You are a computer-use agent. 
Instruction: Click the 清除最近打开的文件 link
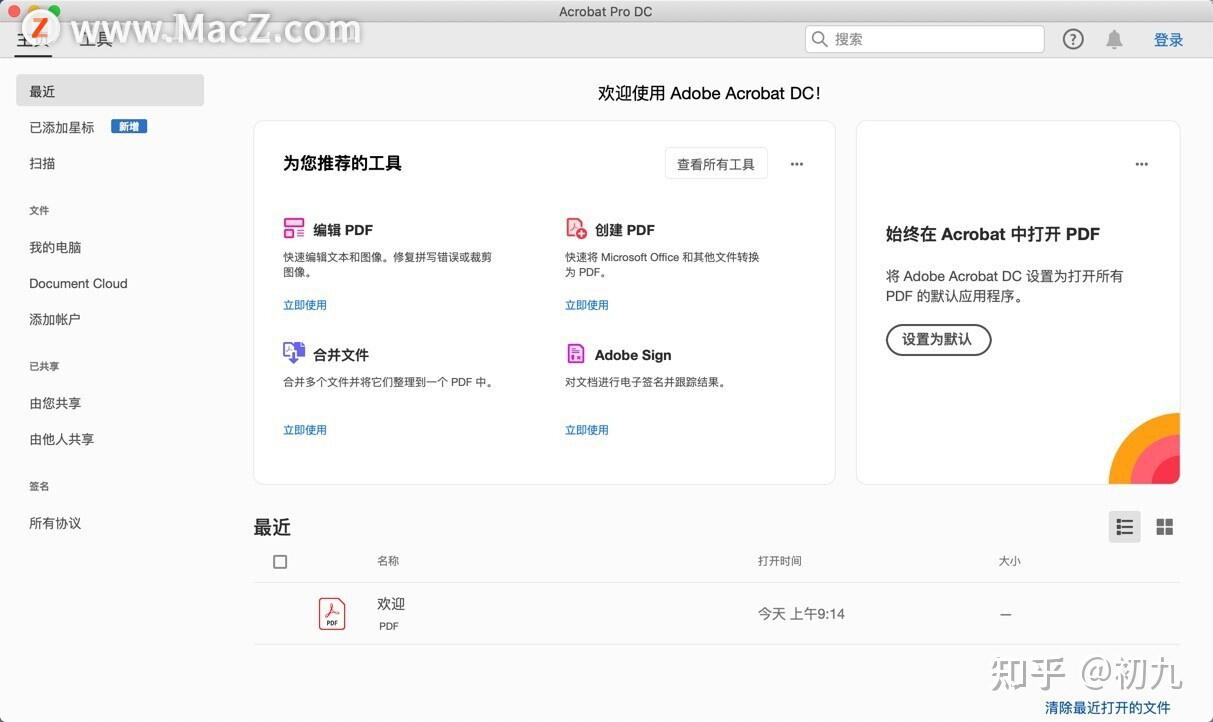tap(1108, 707)
